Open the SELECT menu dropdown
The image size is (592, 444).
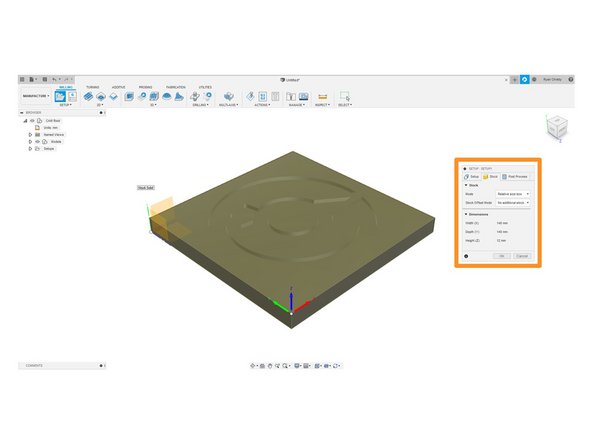coord(345,105)
